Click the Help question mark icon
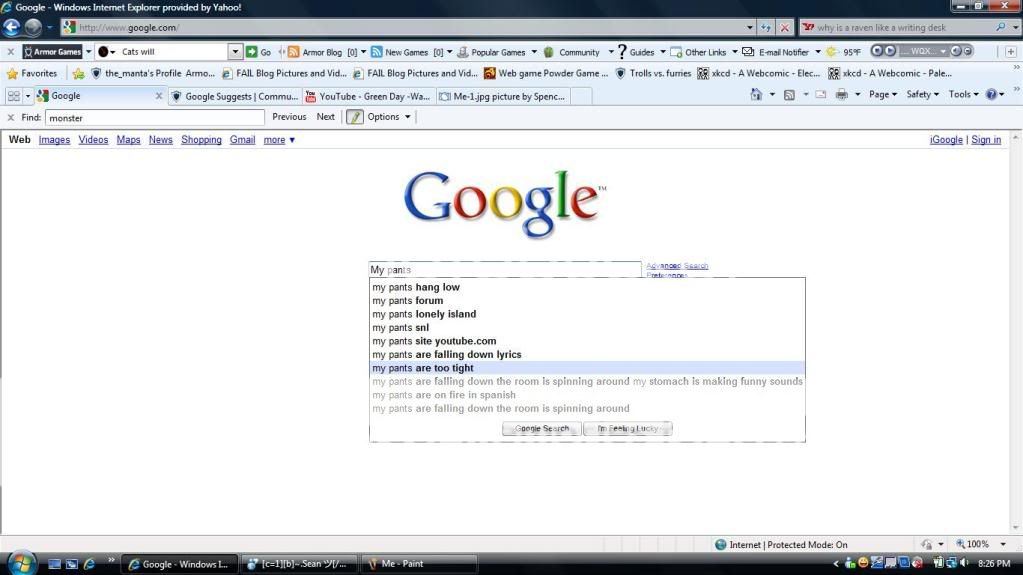The image size is (1023, 575). pyautogui.click(x=991, y=95)
